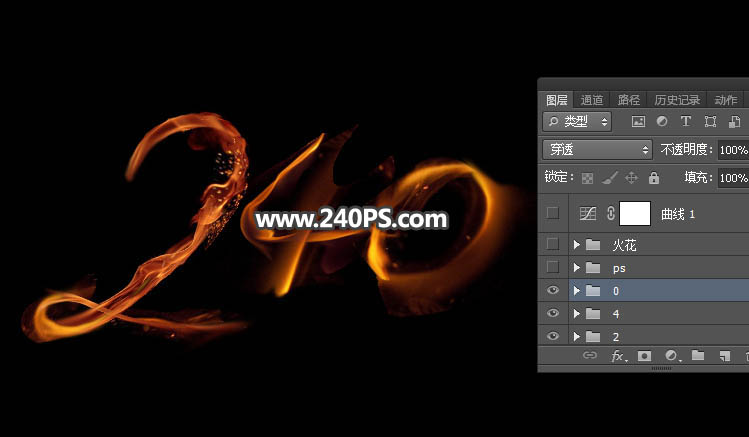
Task: Click the white mask thumbnail of 曲线 1
Action: 635,213
